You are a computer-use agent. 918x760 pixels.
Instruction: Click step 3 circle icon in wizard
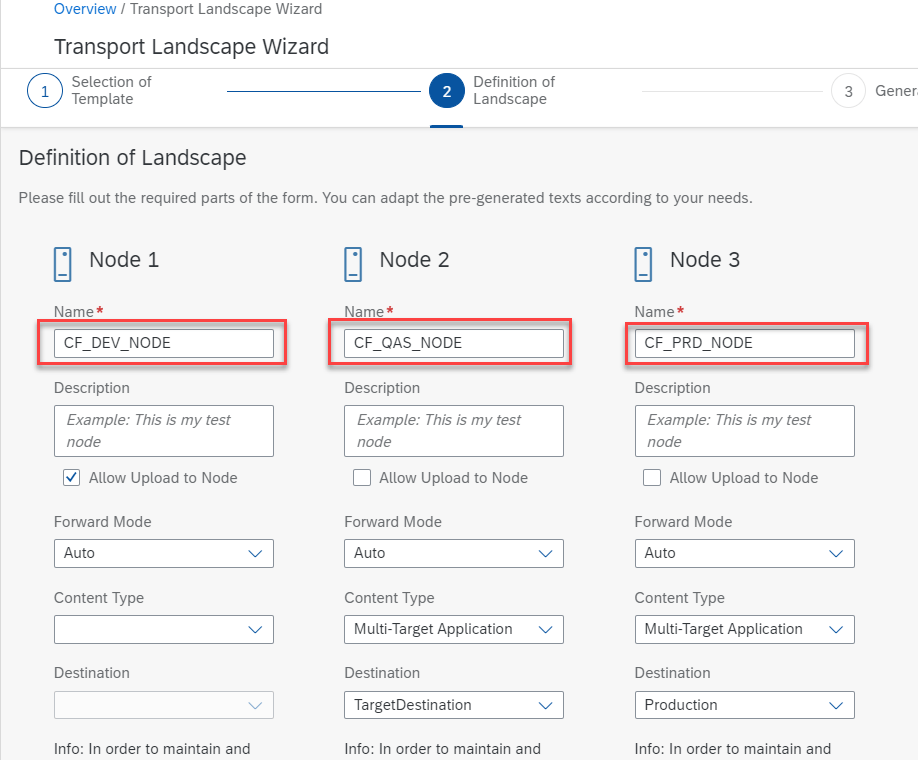(848, 91)
